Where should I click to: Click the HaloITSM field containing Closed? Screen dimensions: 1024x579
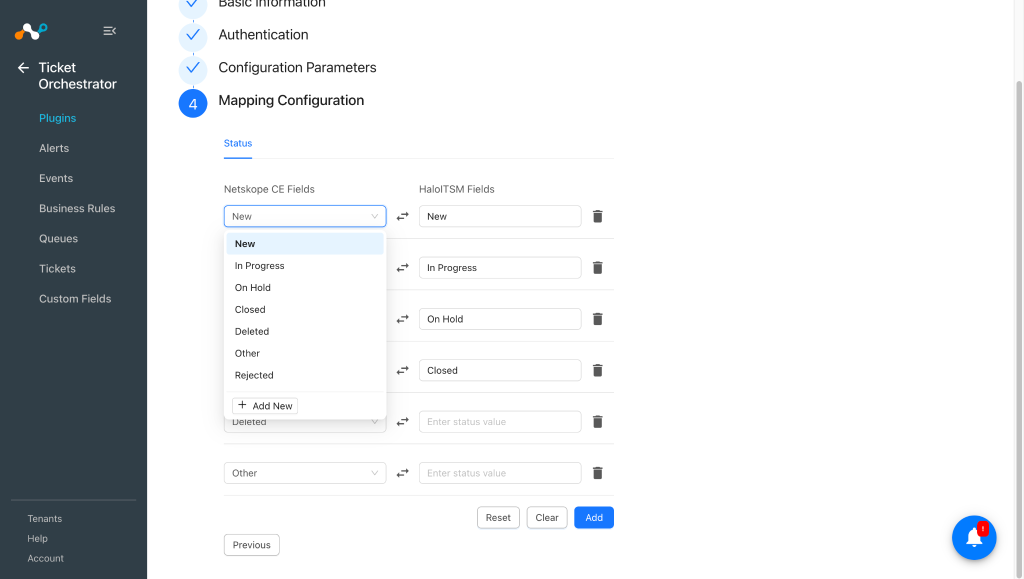[x=500, y=370]
